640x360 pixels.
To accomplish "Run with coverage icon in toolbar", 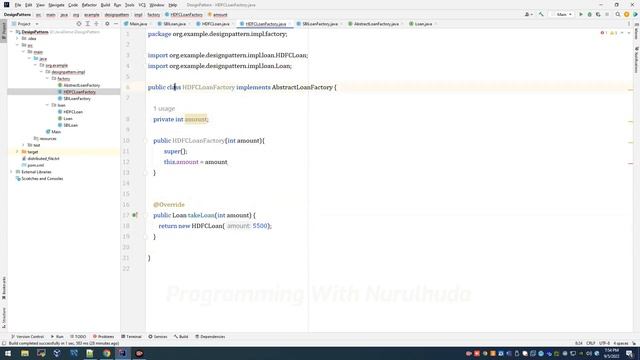I will [598, 14].
